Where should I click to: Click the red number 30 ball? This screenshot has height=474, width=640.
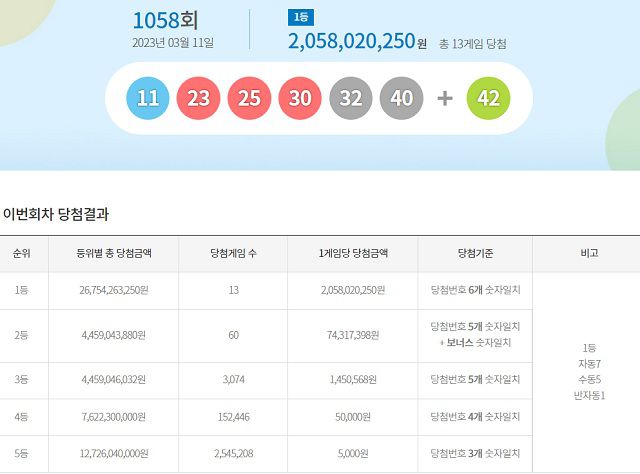[x=301, y=99]
